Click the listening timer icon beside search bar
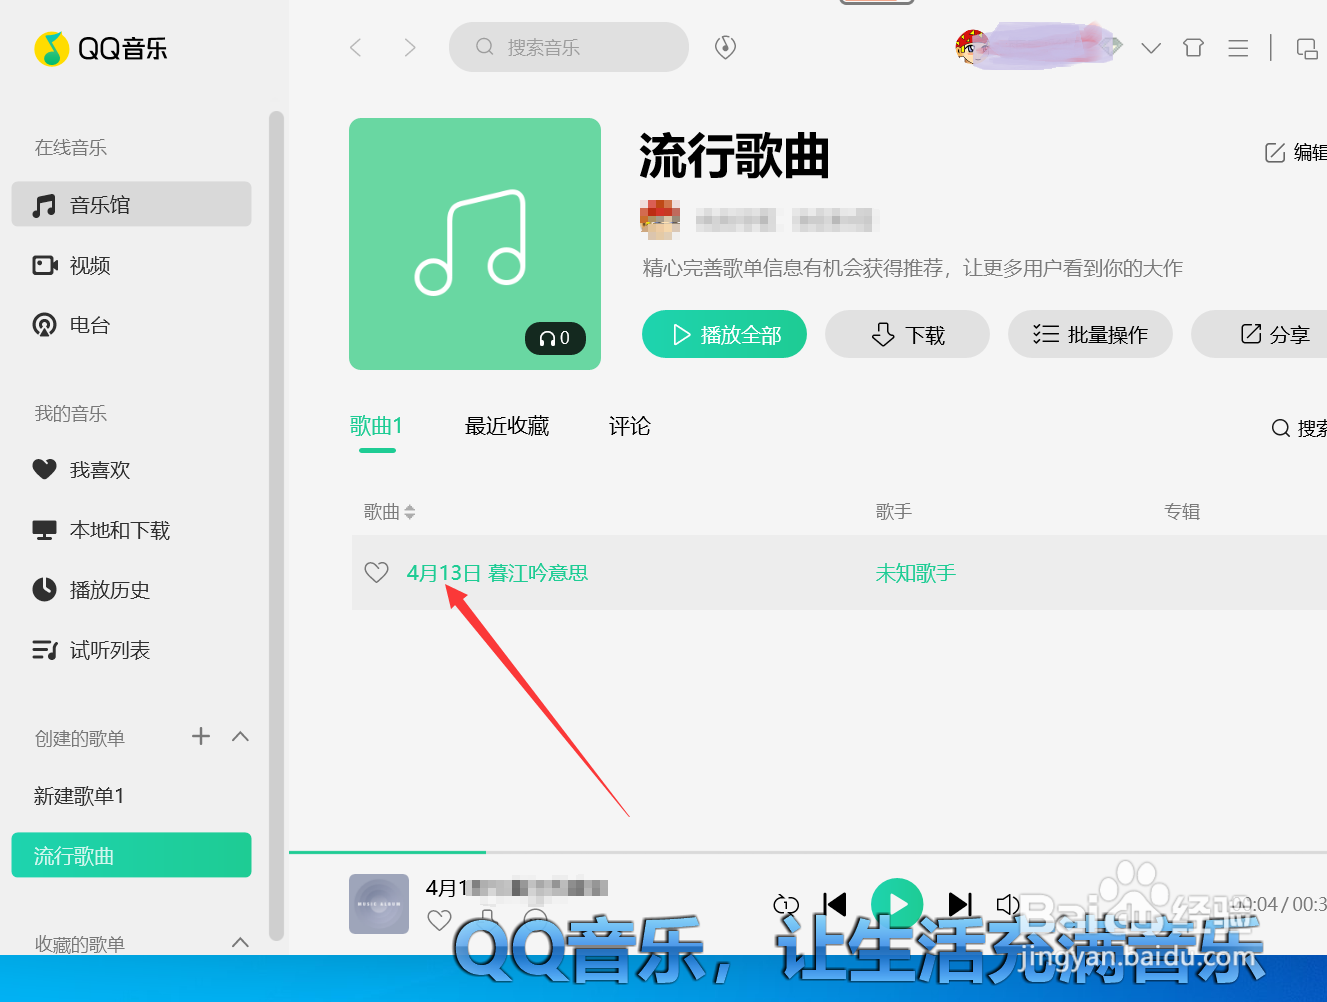Viewport: 1327px width, 1002px height. click(724, 47)
